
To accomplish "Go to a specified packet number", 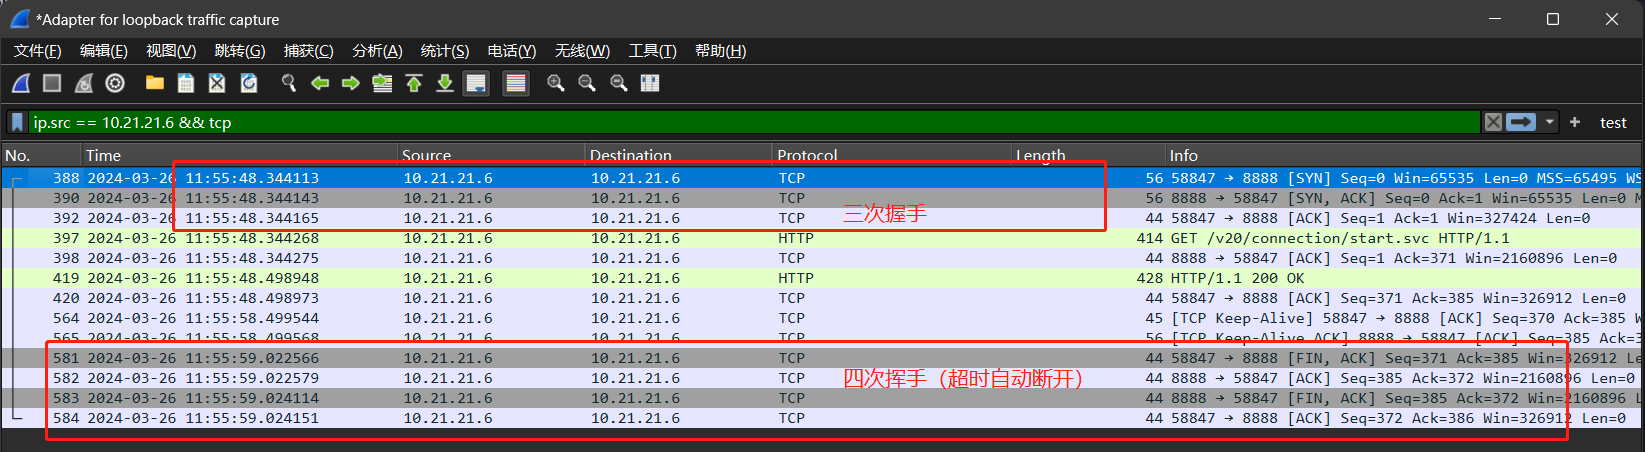I will (x=382, y=83).
